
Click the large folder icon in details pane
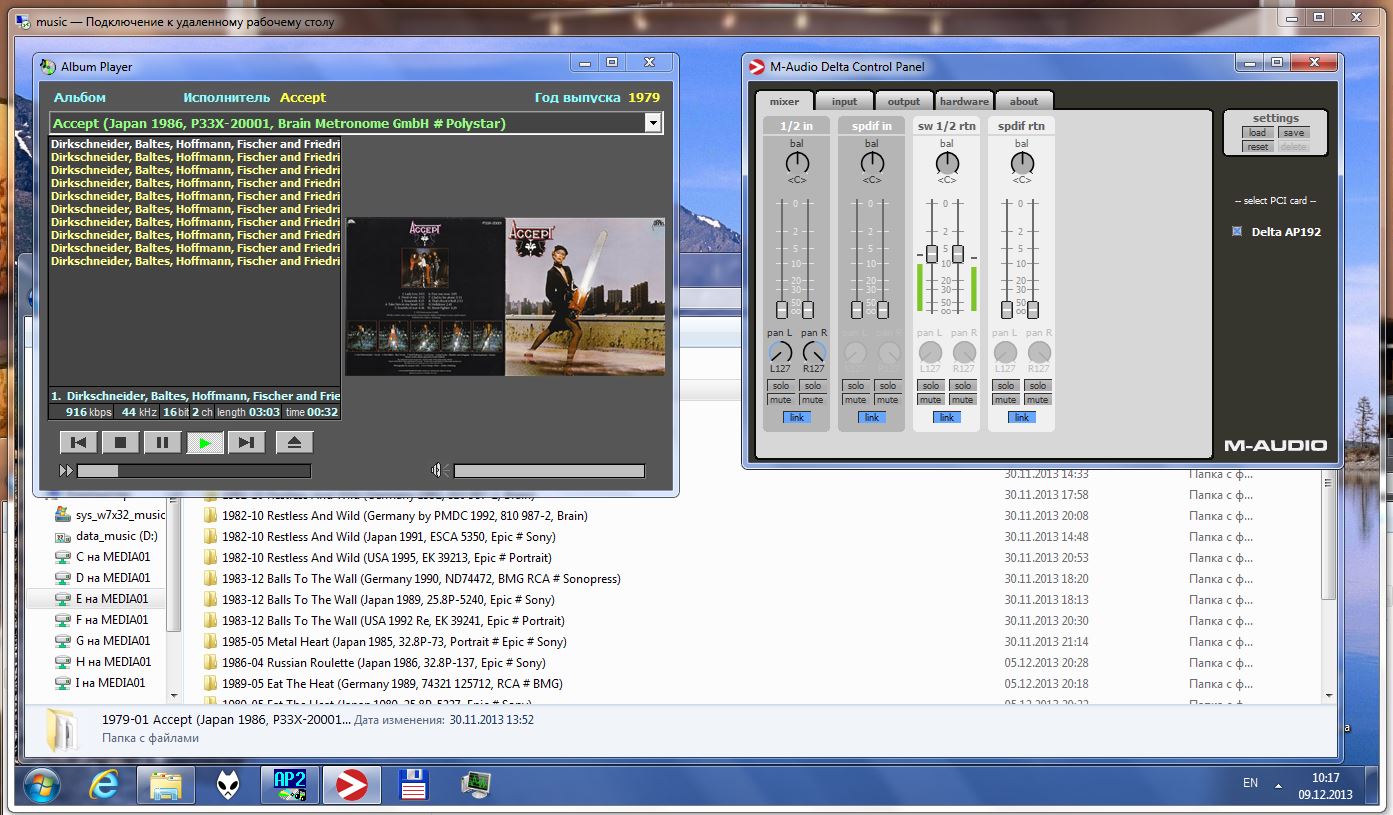click(61, 731)
